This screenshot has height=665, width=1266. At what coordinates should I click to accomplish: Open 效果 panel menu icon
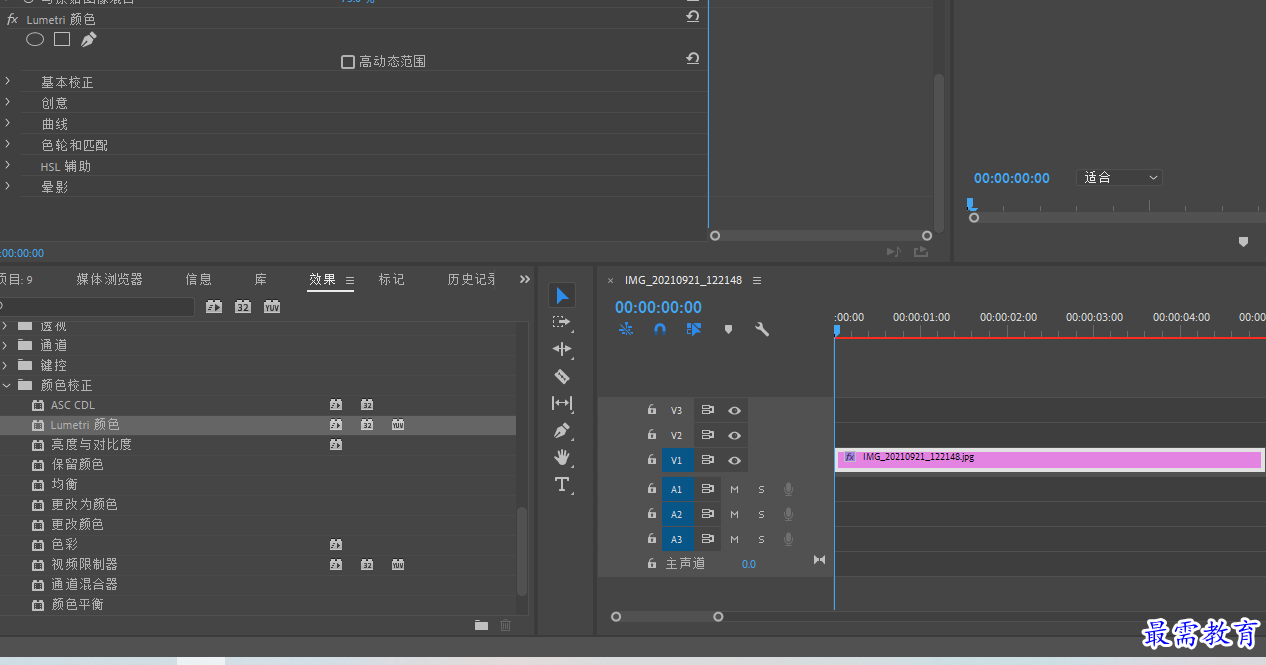coord(350,281)
